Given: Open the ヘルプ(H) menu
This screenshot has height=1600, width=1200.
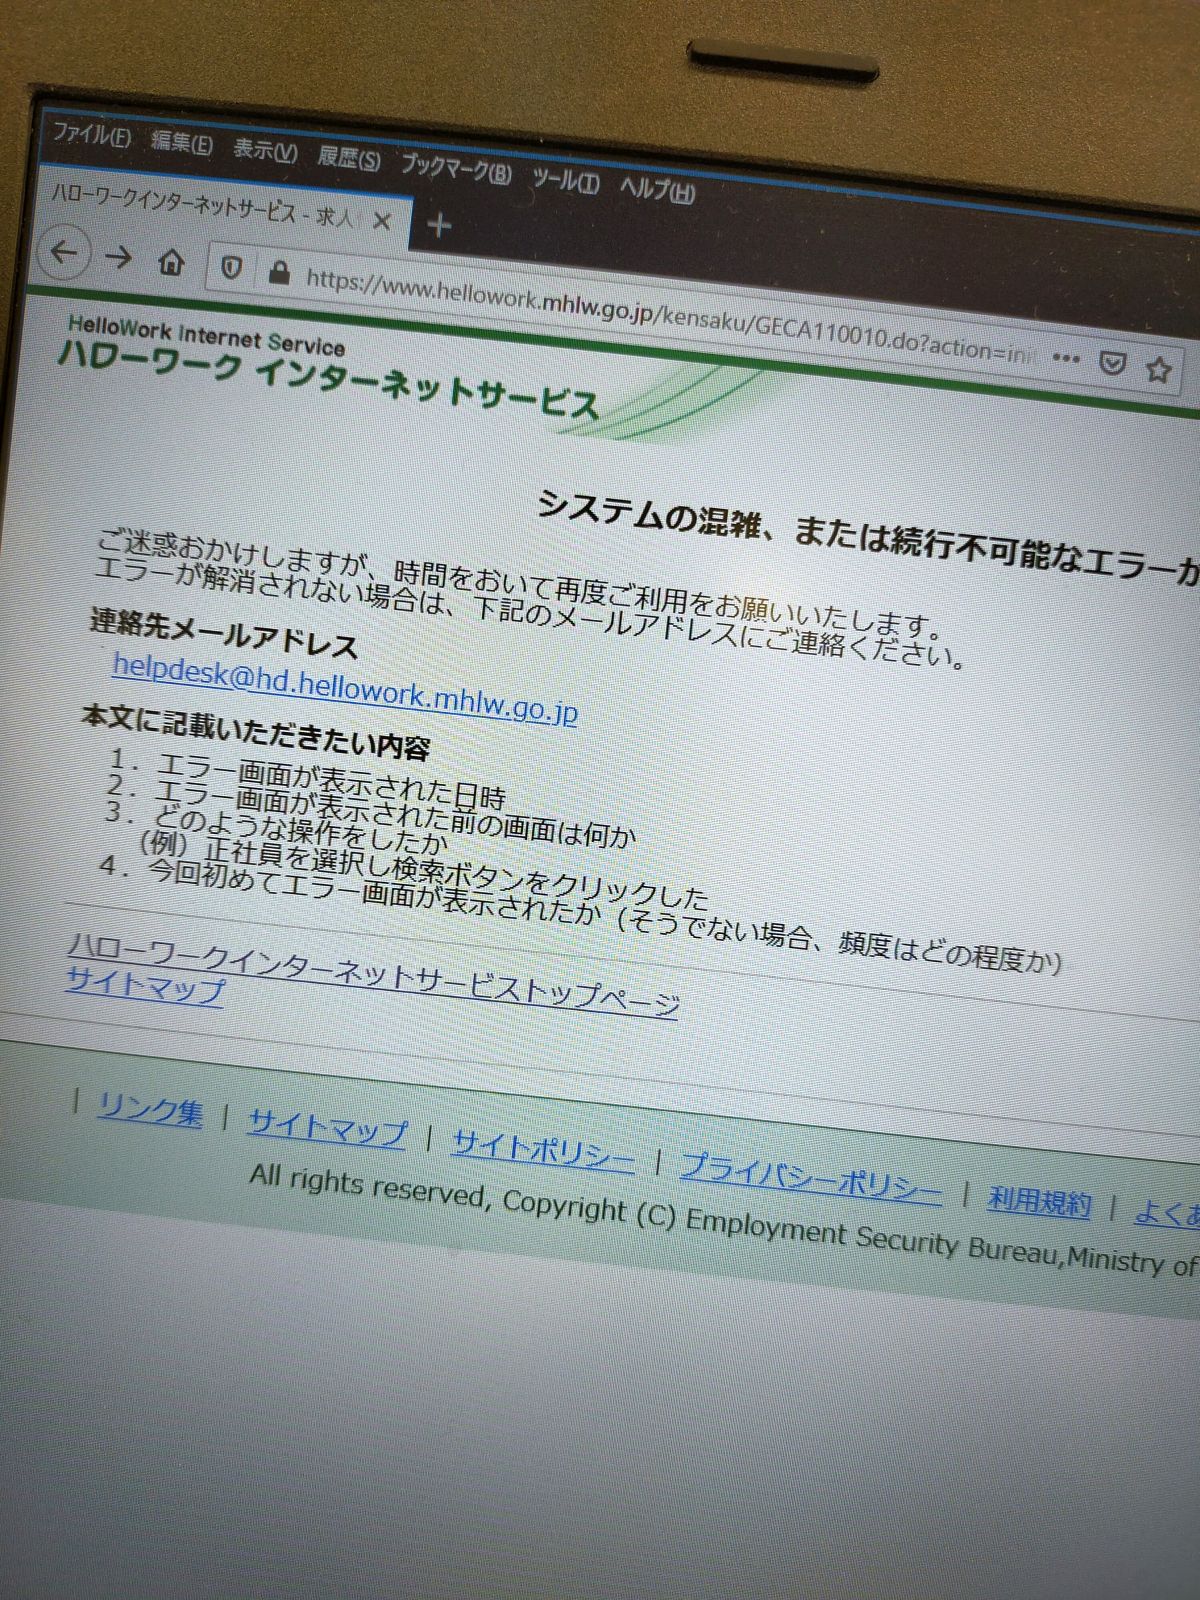Looking at the screenshot, I should tap(657, 189).
